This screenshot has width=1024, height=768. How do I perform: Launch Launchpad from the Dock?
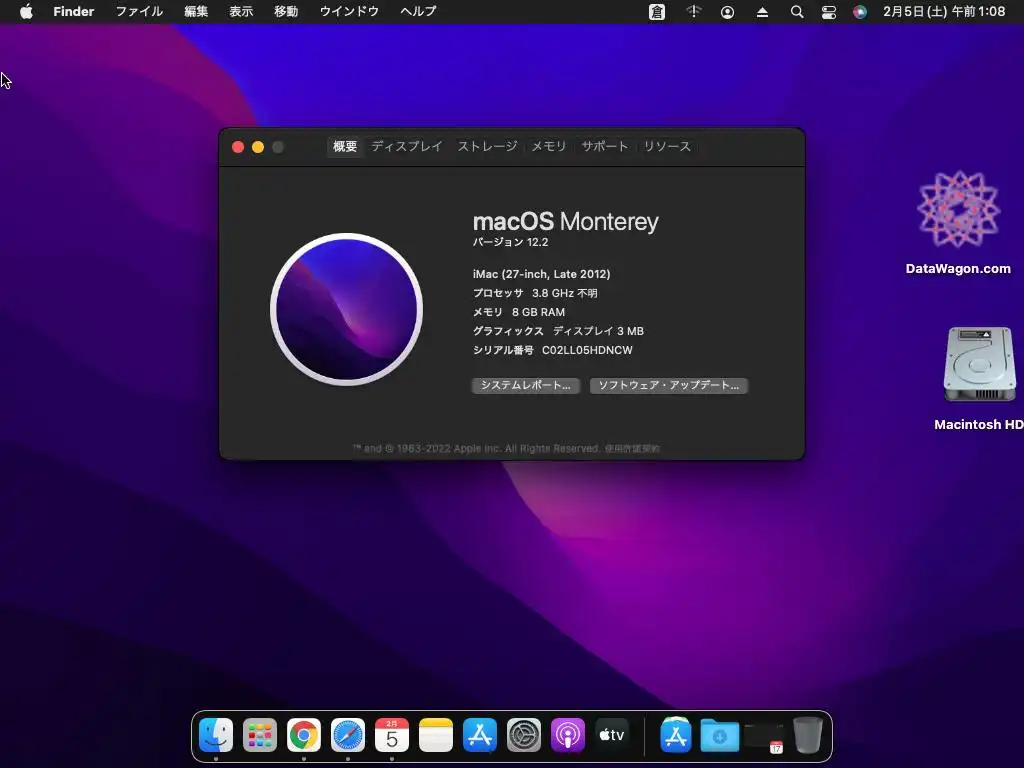(260, 735)
